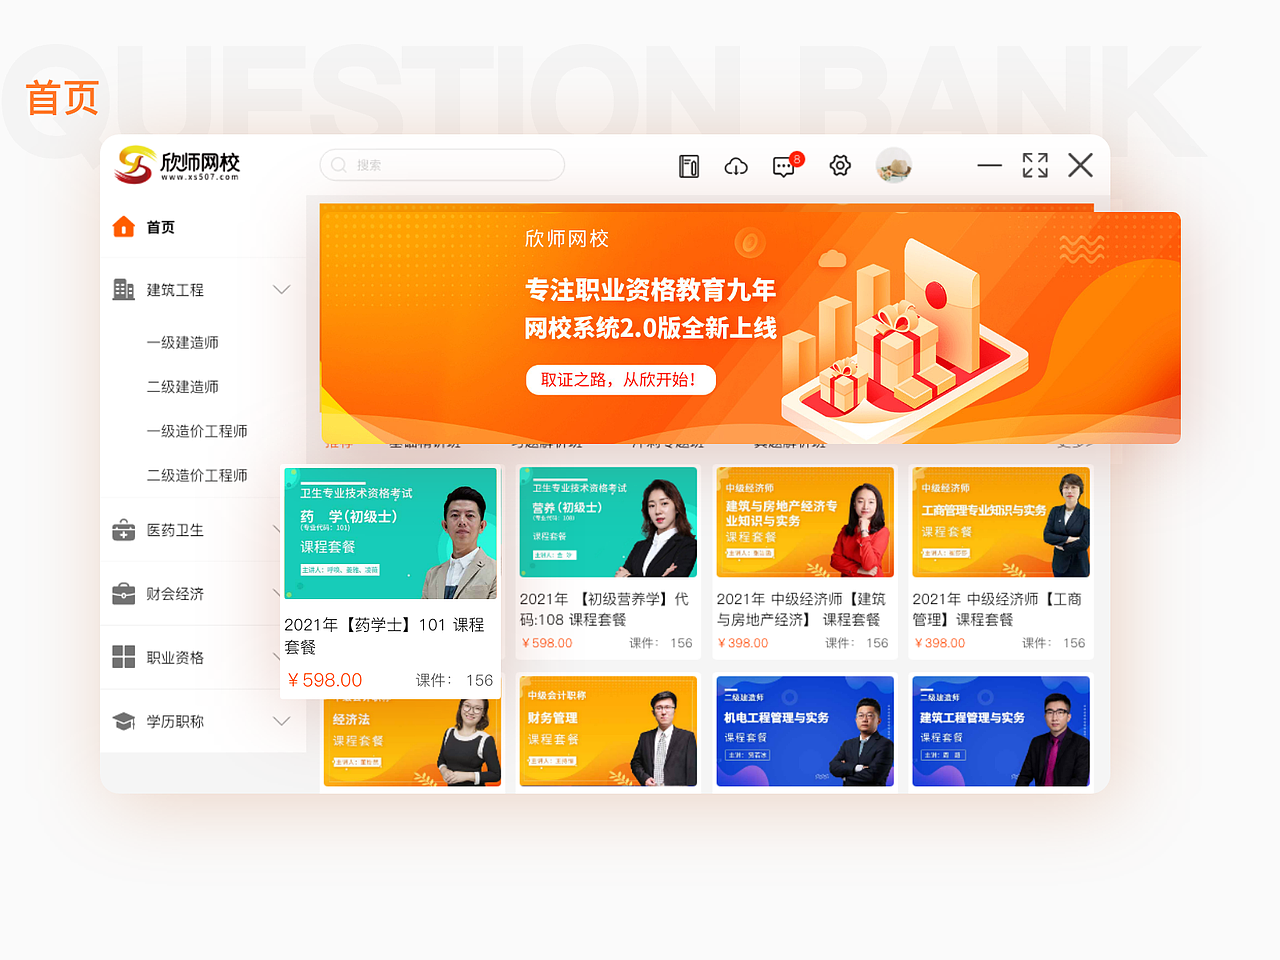Click the medical kit icon beside 医药卫生
This screenshot has height=960, width=1280.
[x=123, y=530]
